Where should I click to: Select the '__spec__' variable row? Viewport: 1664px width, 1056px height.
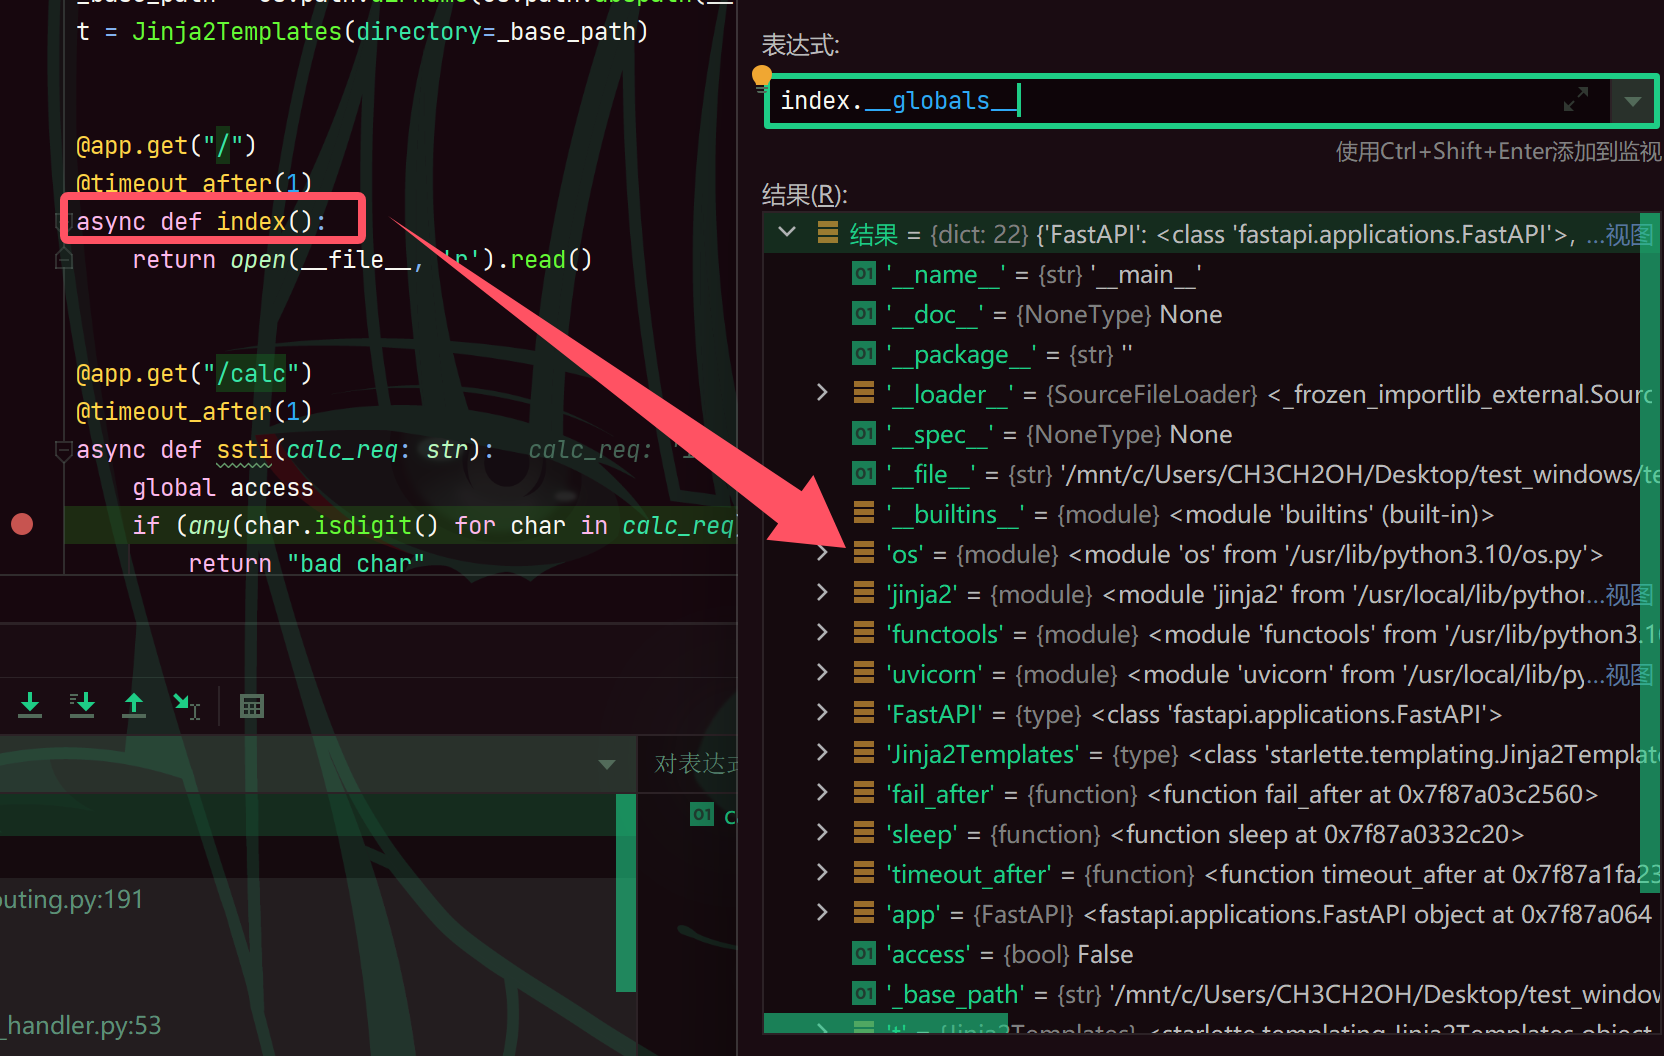1202,434
